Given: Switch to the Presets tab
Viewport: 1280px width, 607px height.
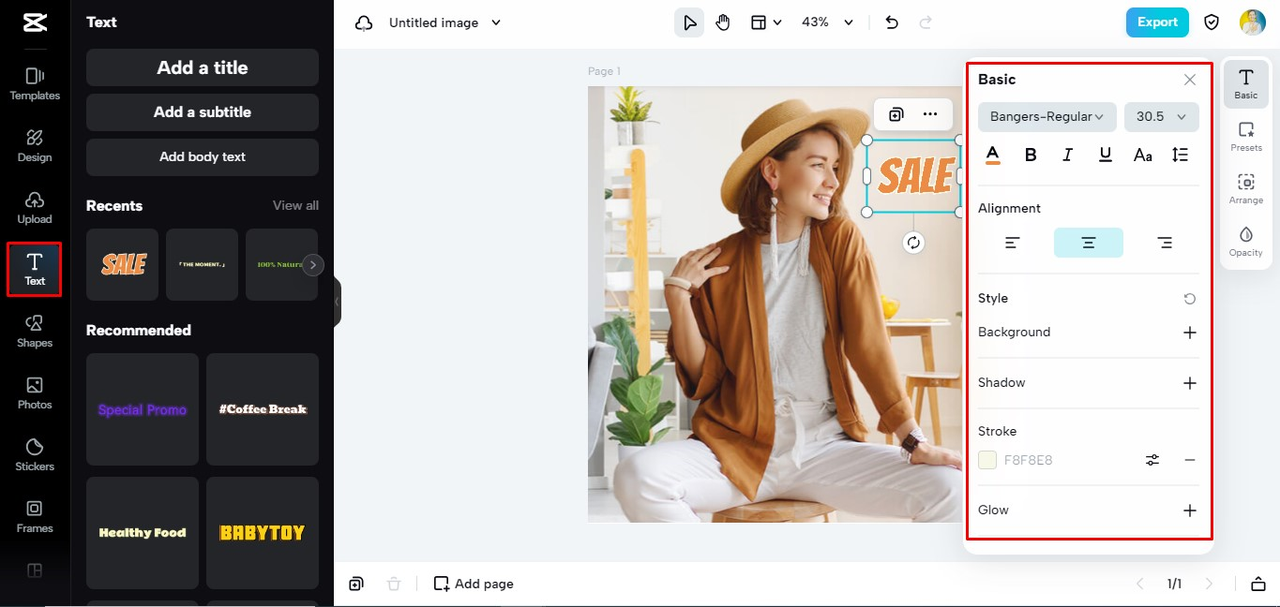Looking at the screenshot, I should point(1246,137).
